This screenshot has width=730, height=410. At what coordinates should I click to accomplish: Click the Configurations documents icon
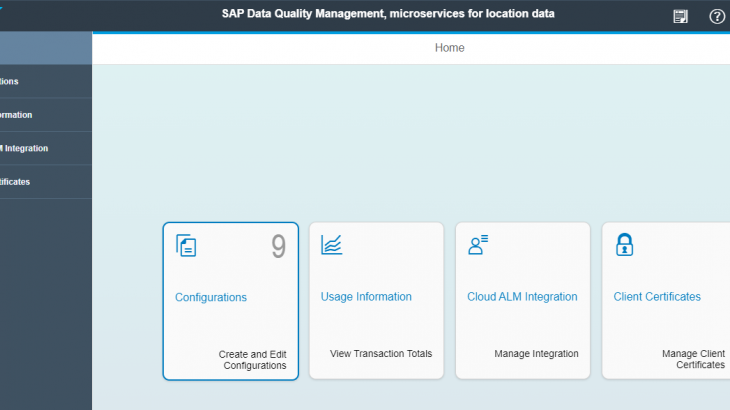tap(186, 245)
